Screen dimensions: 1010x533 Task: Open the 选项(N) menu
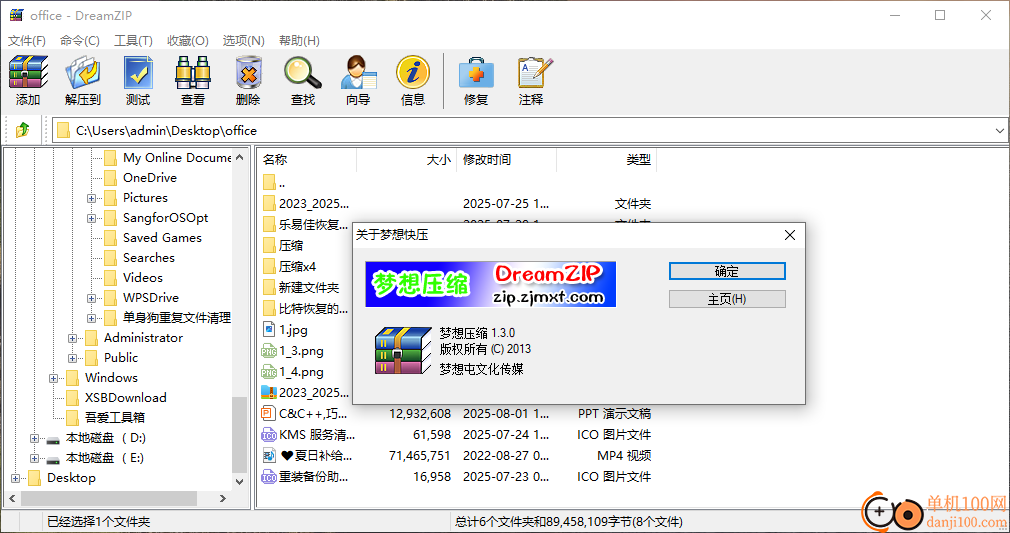pos(243,41)
